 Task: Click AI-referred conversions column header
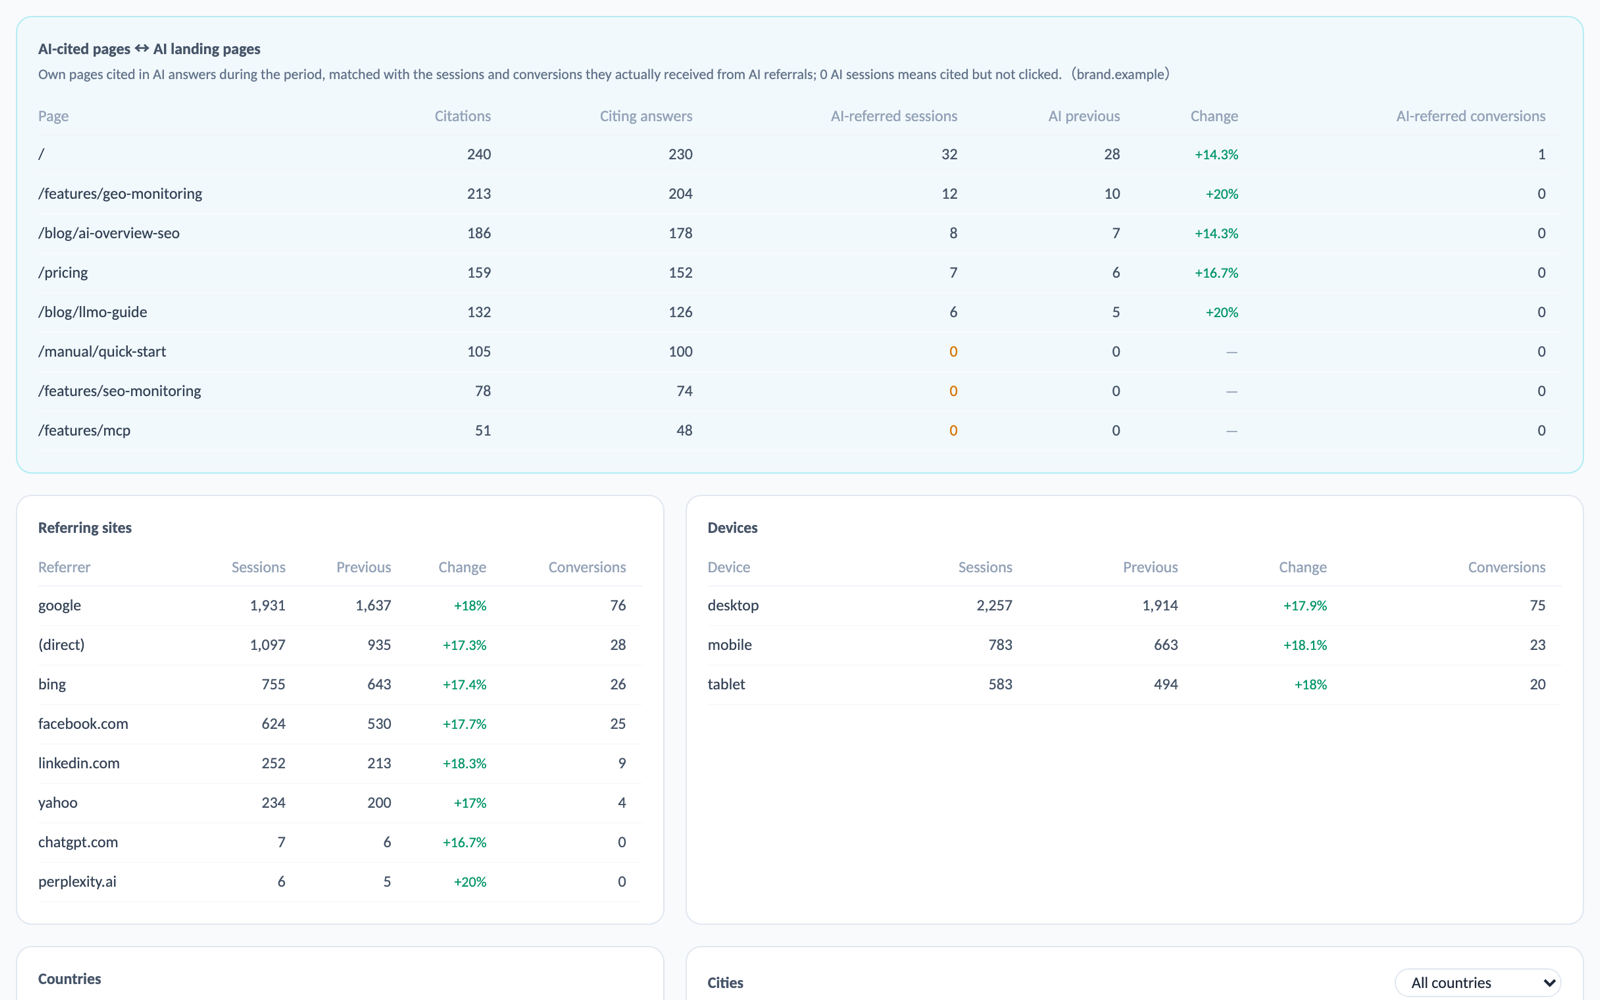click(1471, 116)
